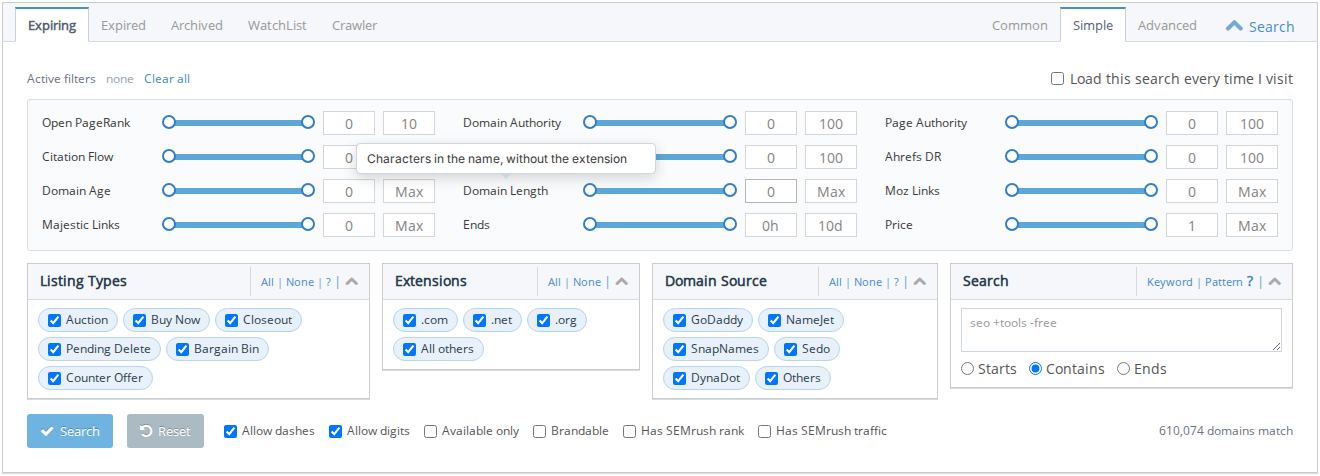Select the Simple search mode tab
This screenshot has height=476, width=1320.
click(1093, 25)
